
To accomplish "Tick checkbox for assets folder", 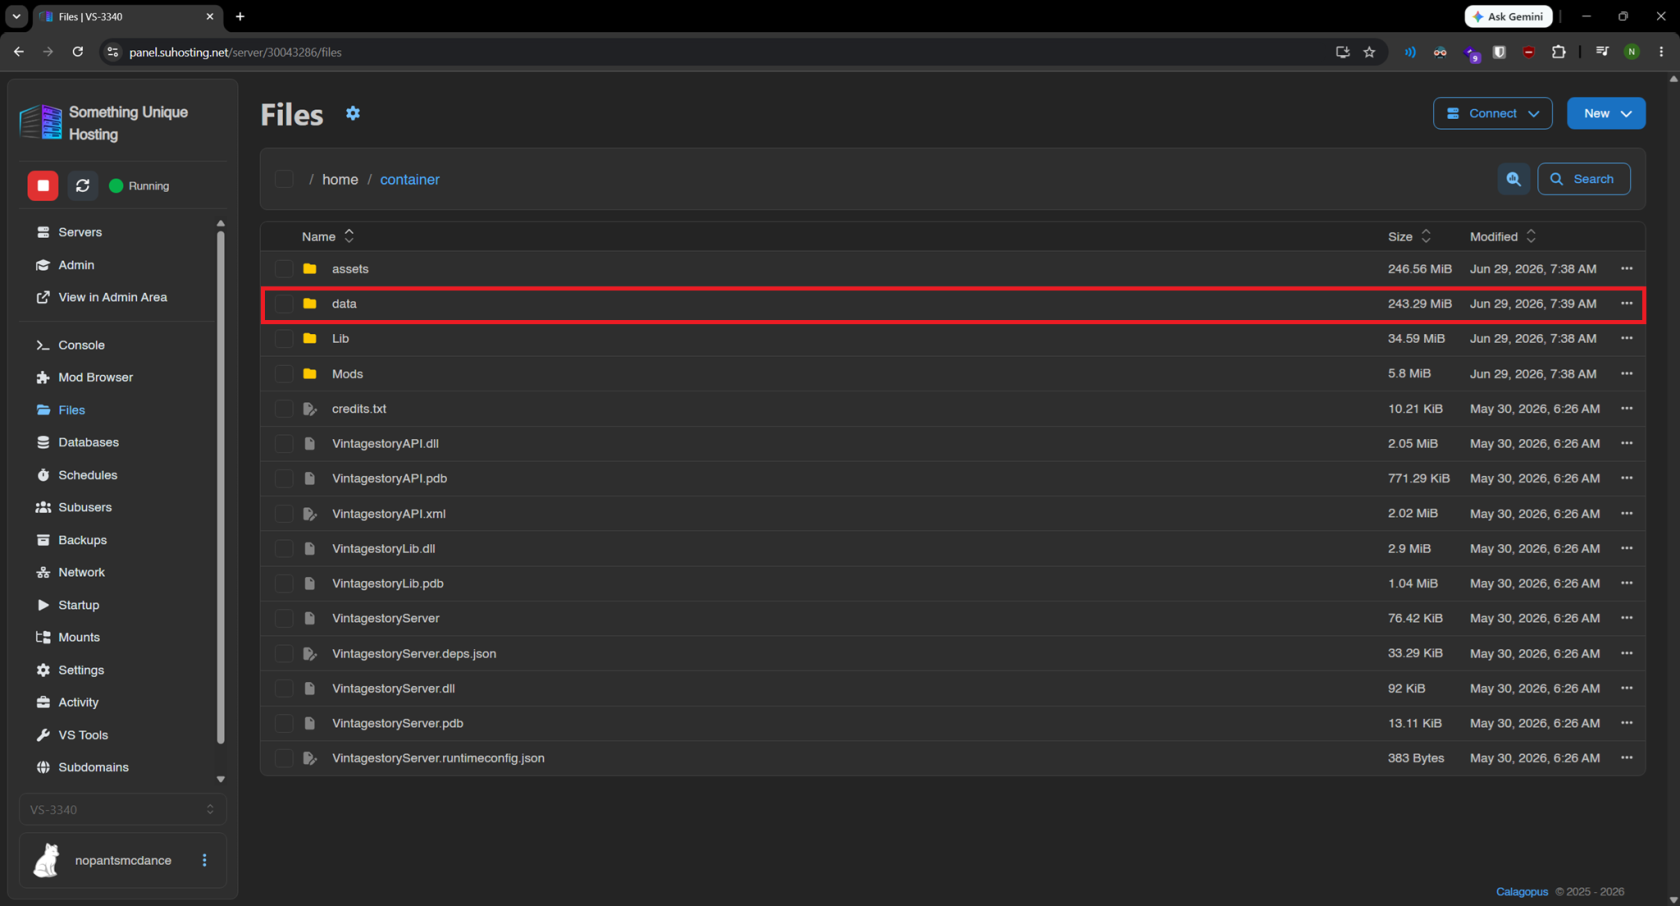I will (x=284, y=269).
